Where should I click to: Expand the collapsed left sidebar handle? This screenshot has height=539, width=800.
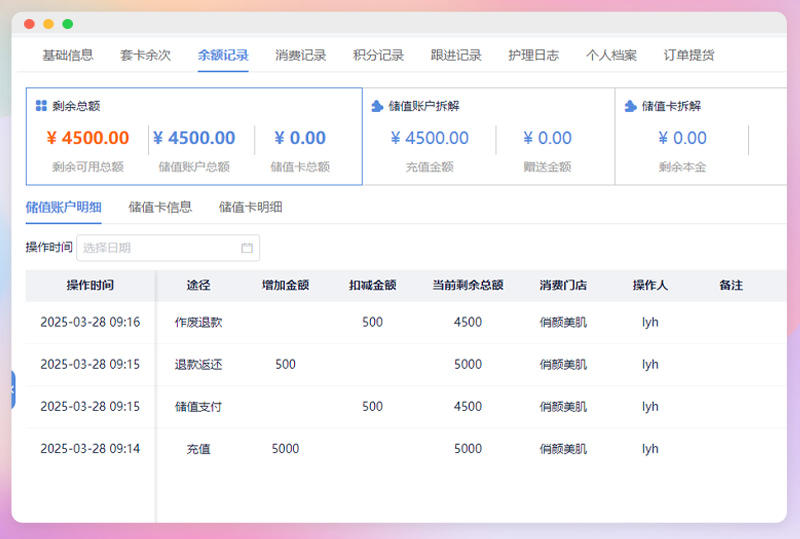[x=13, y=389]
